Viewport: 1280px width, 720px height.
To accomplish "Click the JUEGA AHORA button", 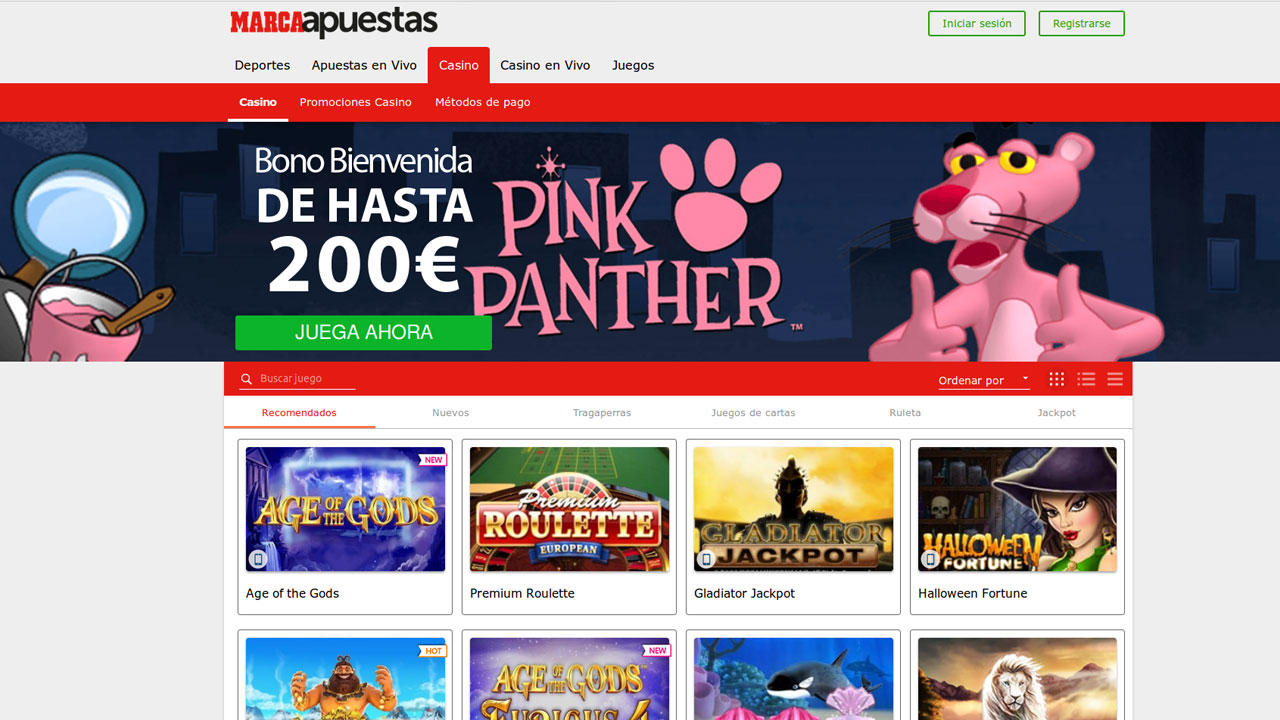I will click(363, 333).
